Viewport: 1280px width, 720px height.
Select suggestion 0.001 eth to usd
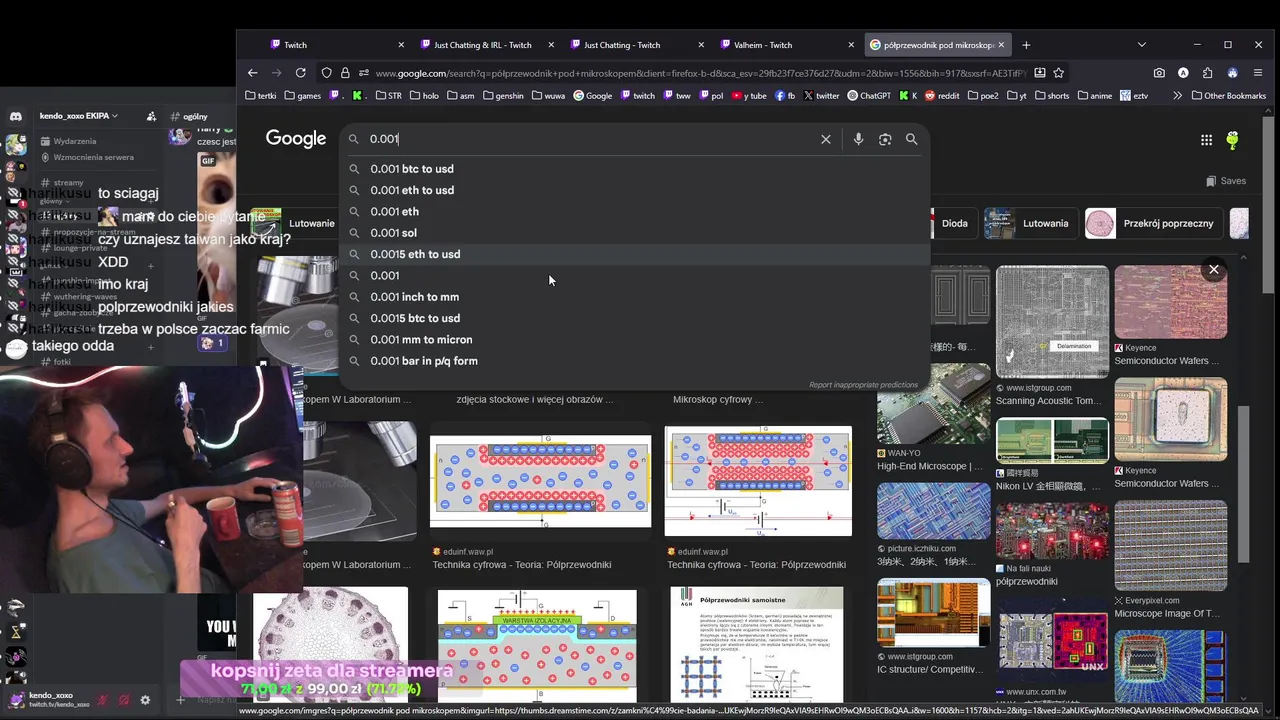click(634, 190)
